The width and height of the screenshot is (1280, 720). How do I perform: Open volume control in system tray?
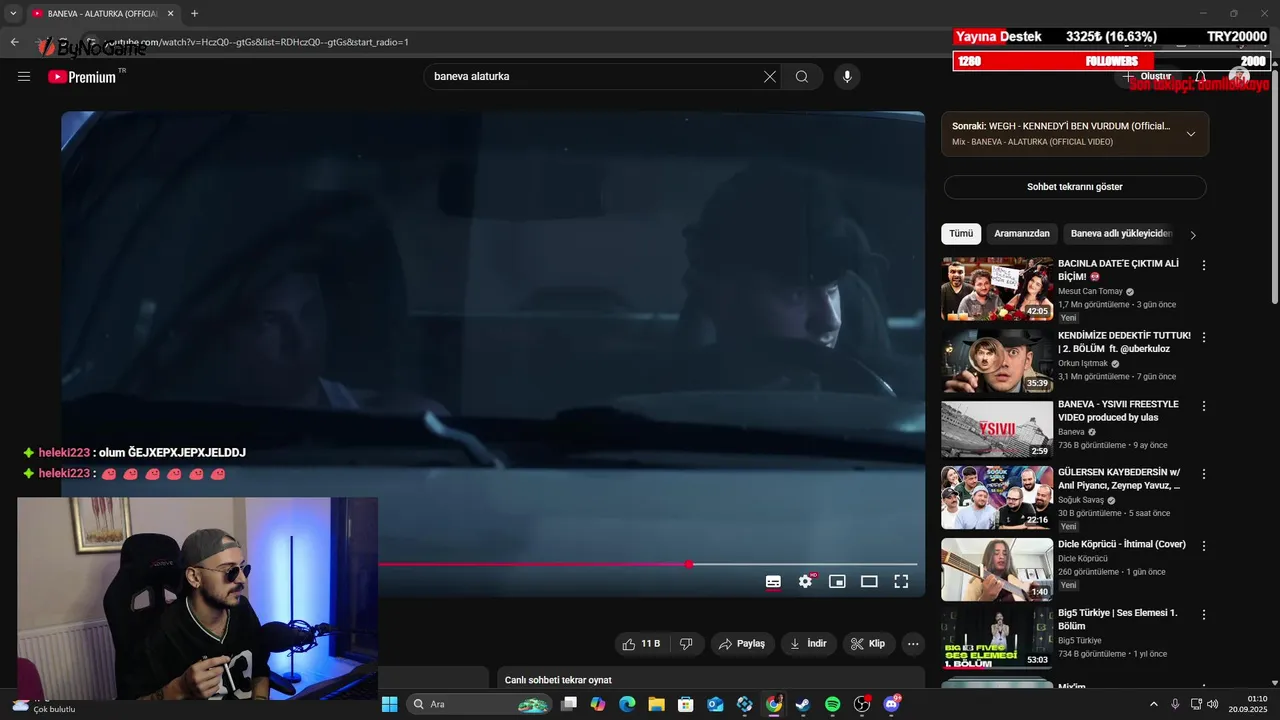click(1213, 704)
